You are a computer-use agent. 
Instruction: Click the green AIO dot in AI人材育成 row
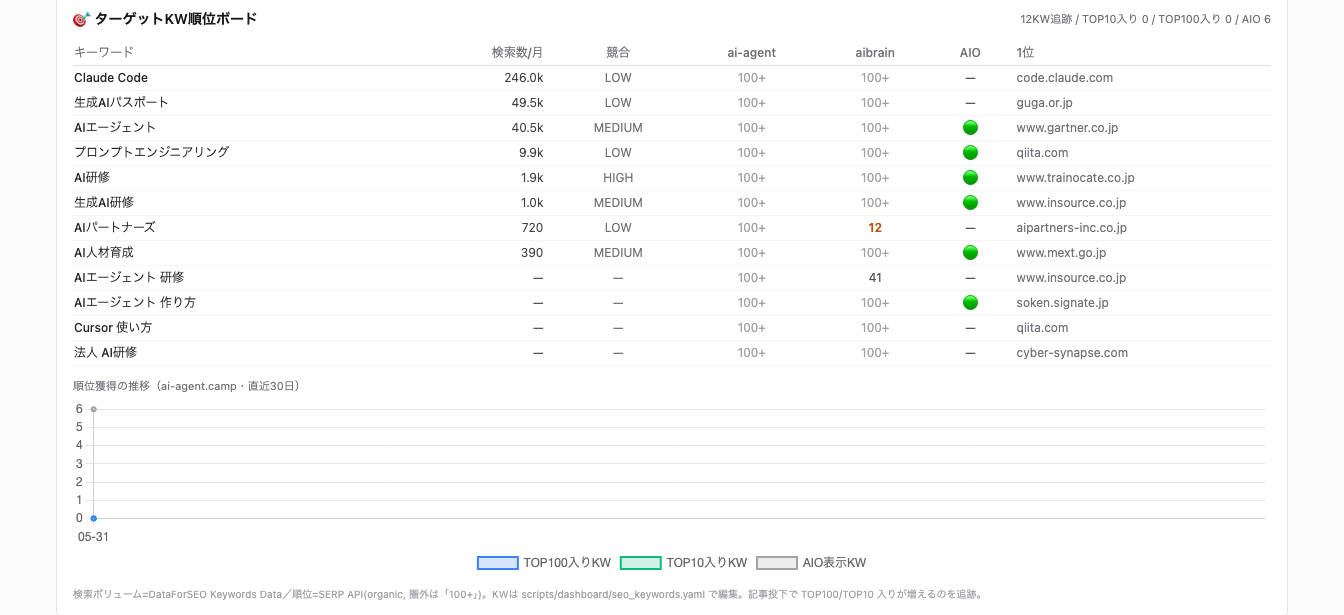point(970,253)
